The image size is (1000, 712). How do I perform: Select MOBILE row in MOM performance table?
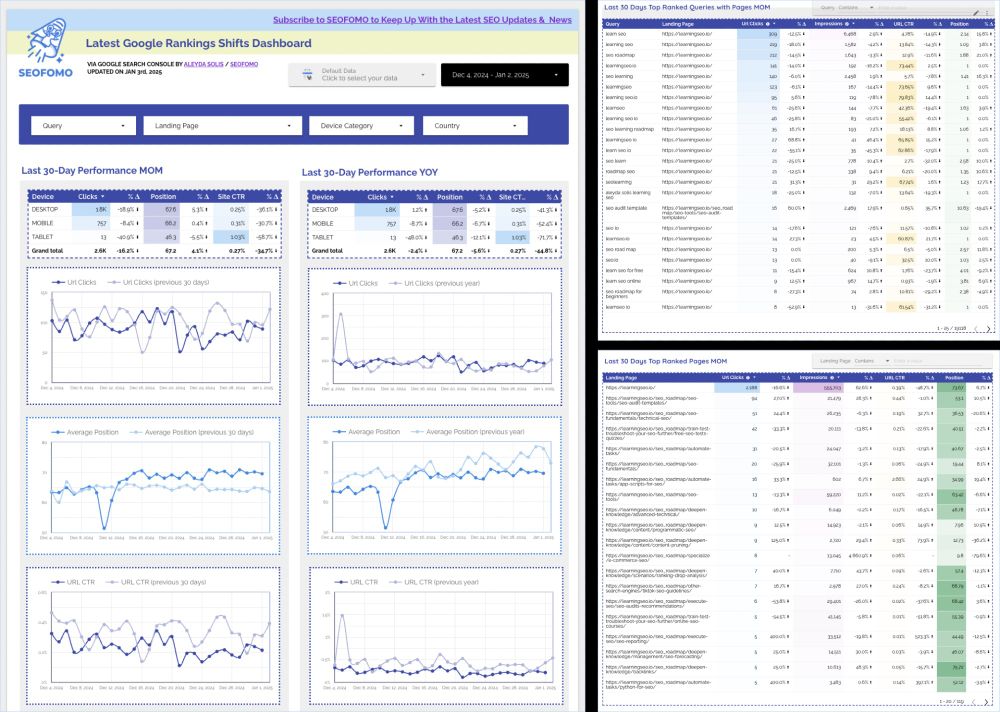154,223
